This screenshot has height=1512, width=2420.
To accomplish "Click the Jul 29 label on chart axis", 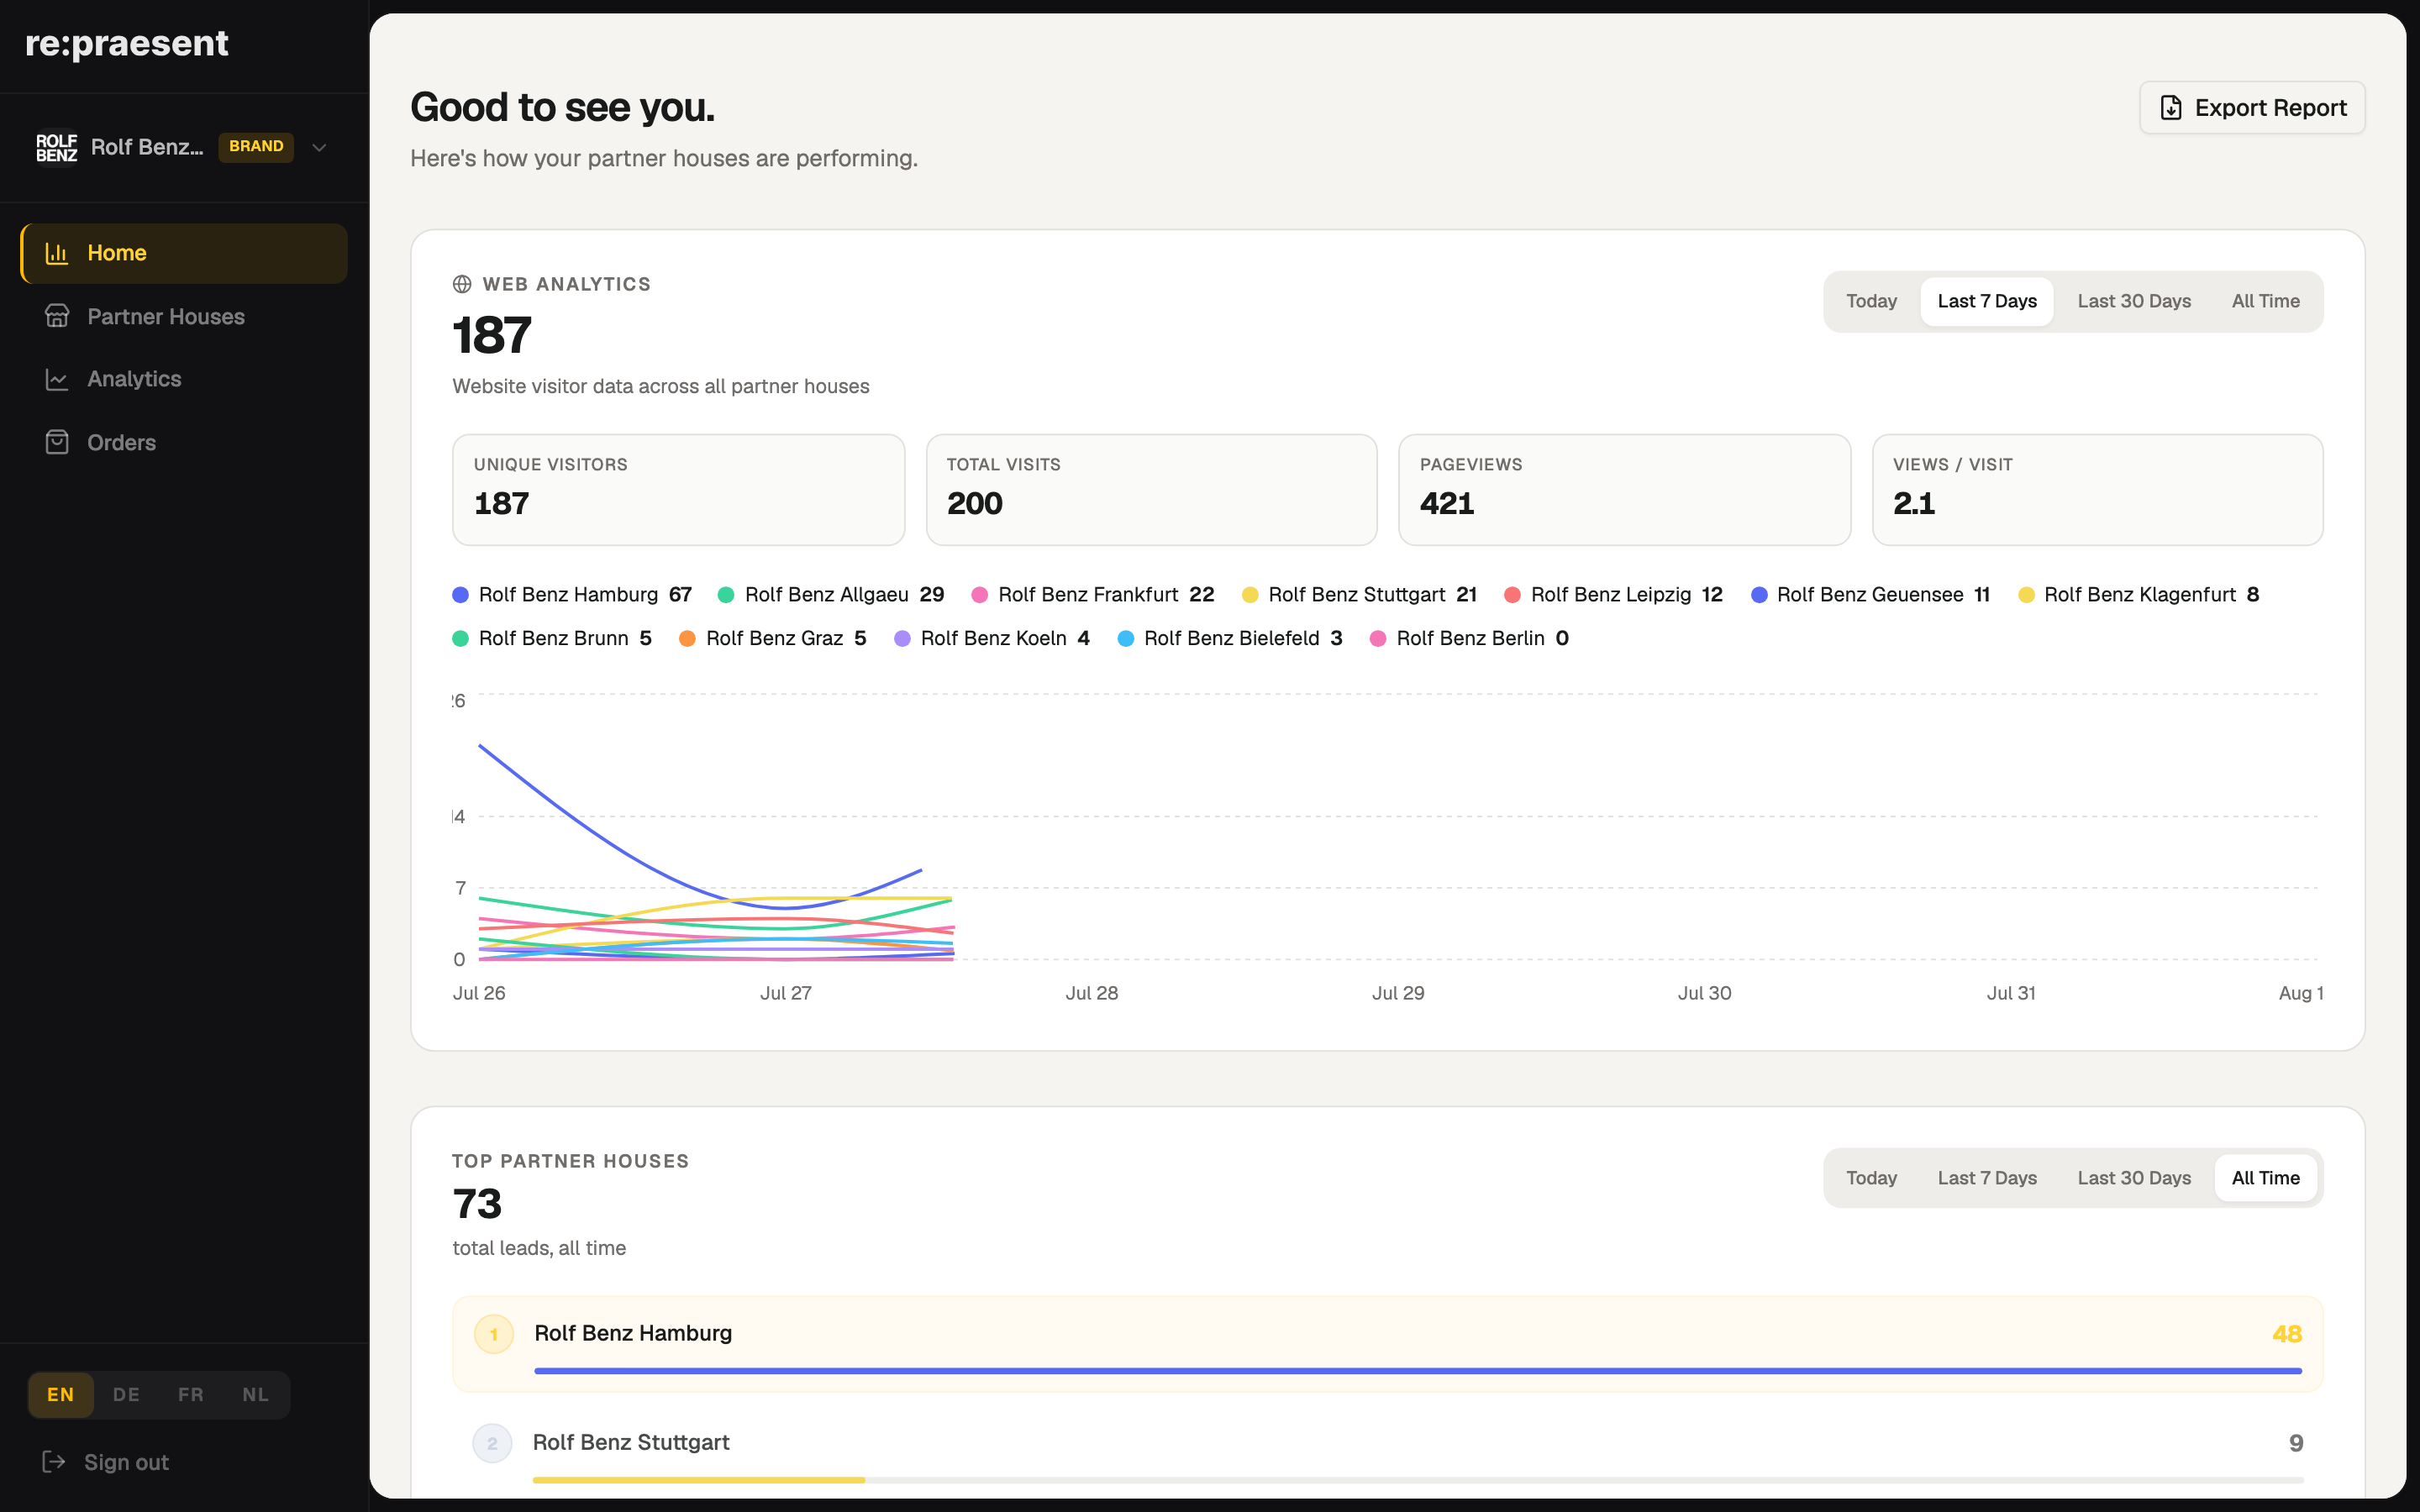I will point(1398,993).
